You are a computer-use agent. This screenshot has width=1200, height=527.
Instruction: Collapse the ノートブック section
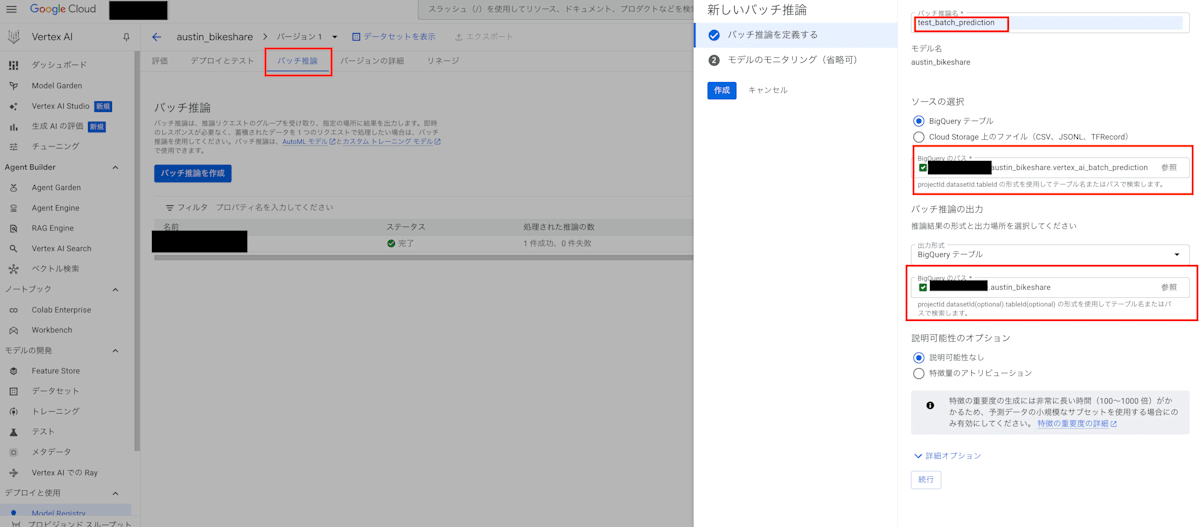115,289
